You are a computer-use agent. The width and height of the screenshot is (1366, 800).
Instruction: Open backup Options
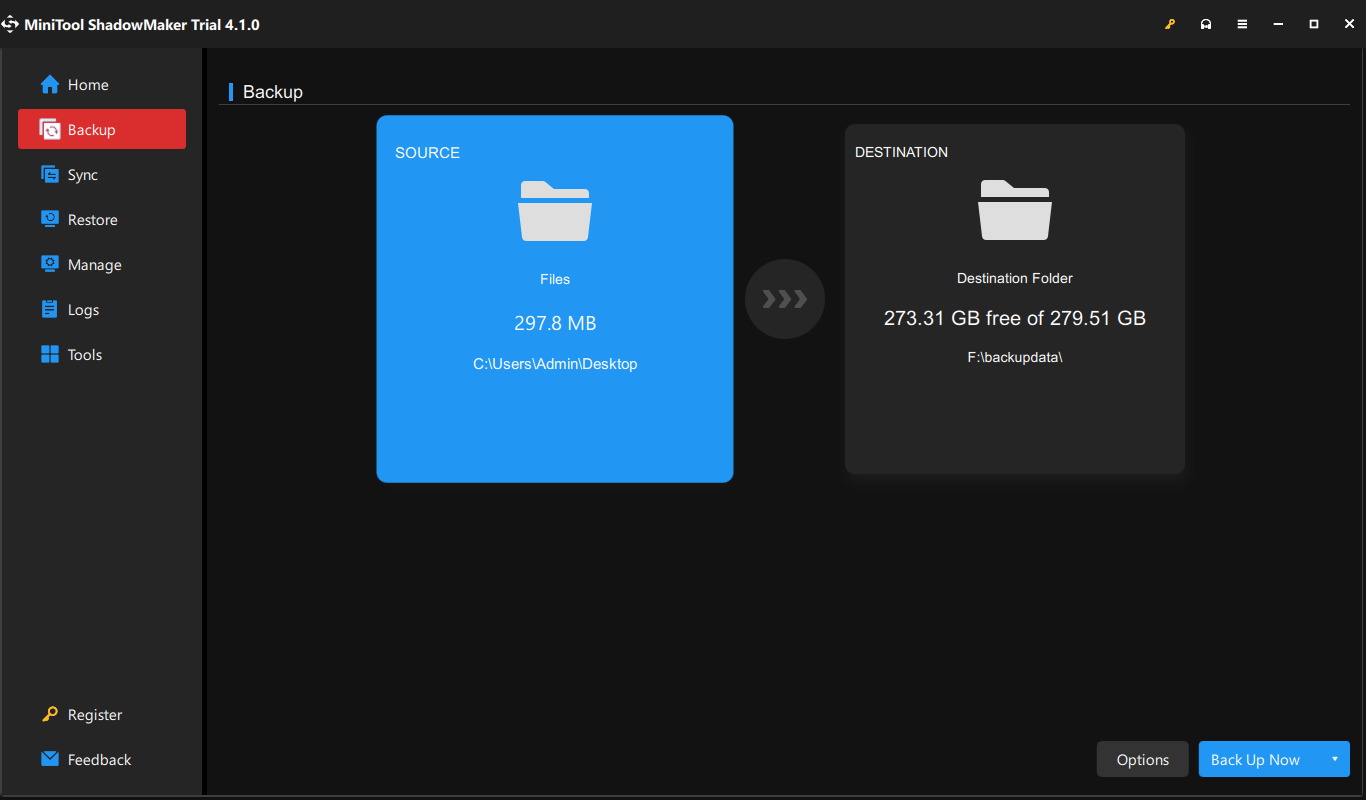point(1142,759)
